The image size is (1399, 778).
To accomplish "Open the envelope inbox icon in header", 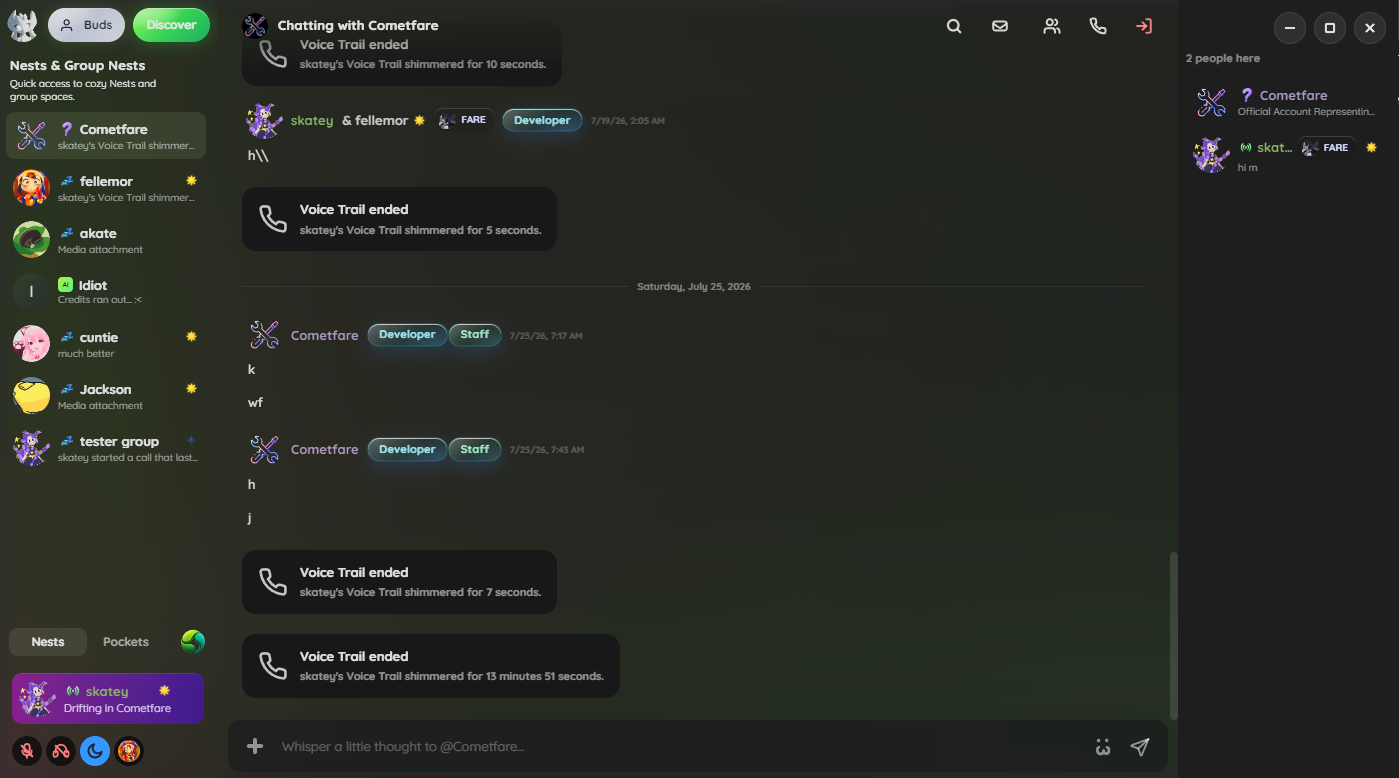I will pos(1000,27).
